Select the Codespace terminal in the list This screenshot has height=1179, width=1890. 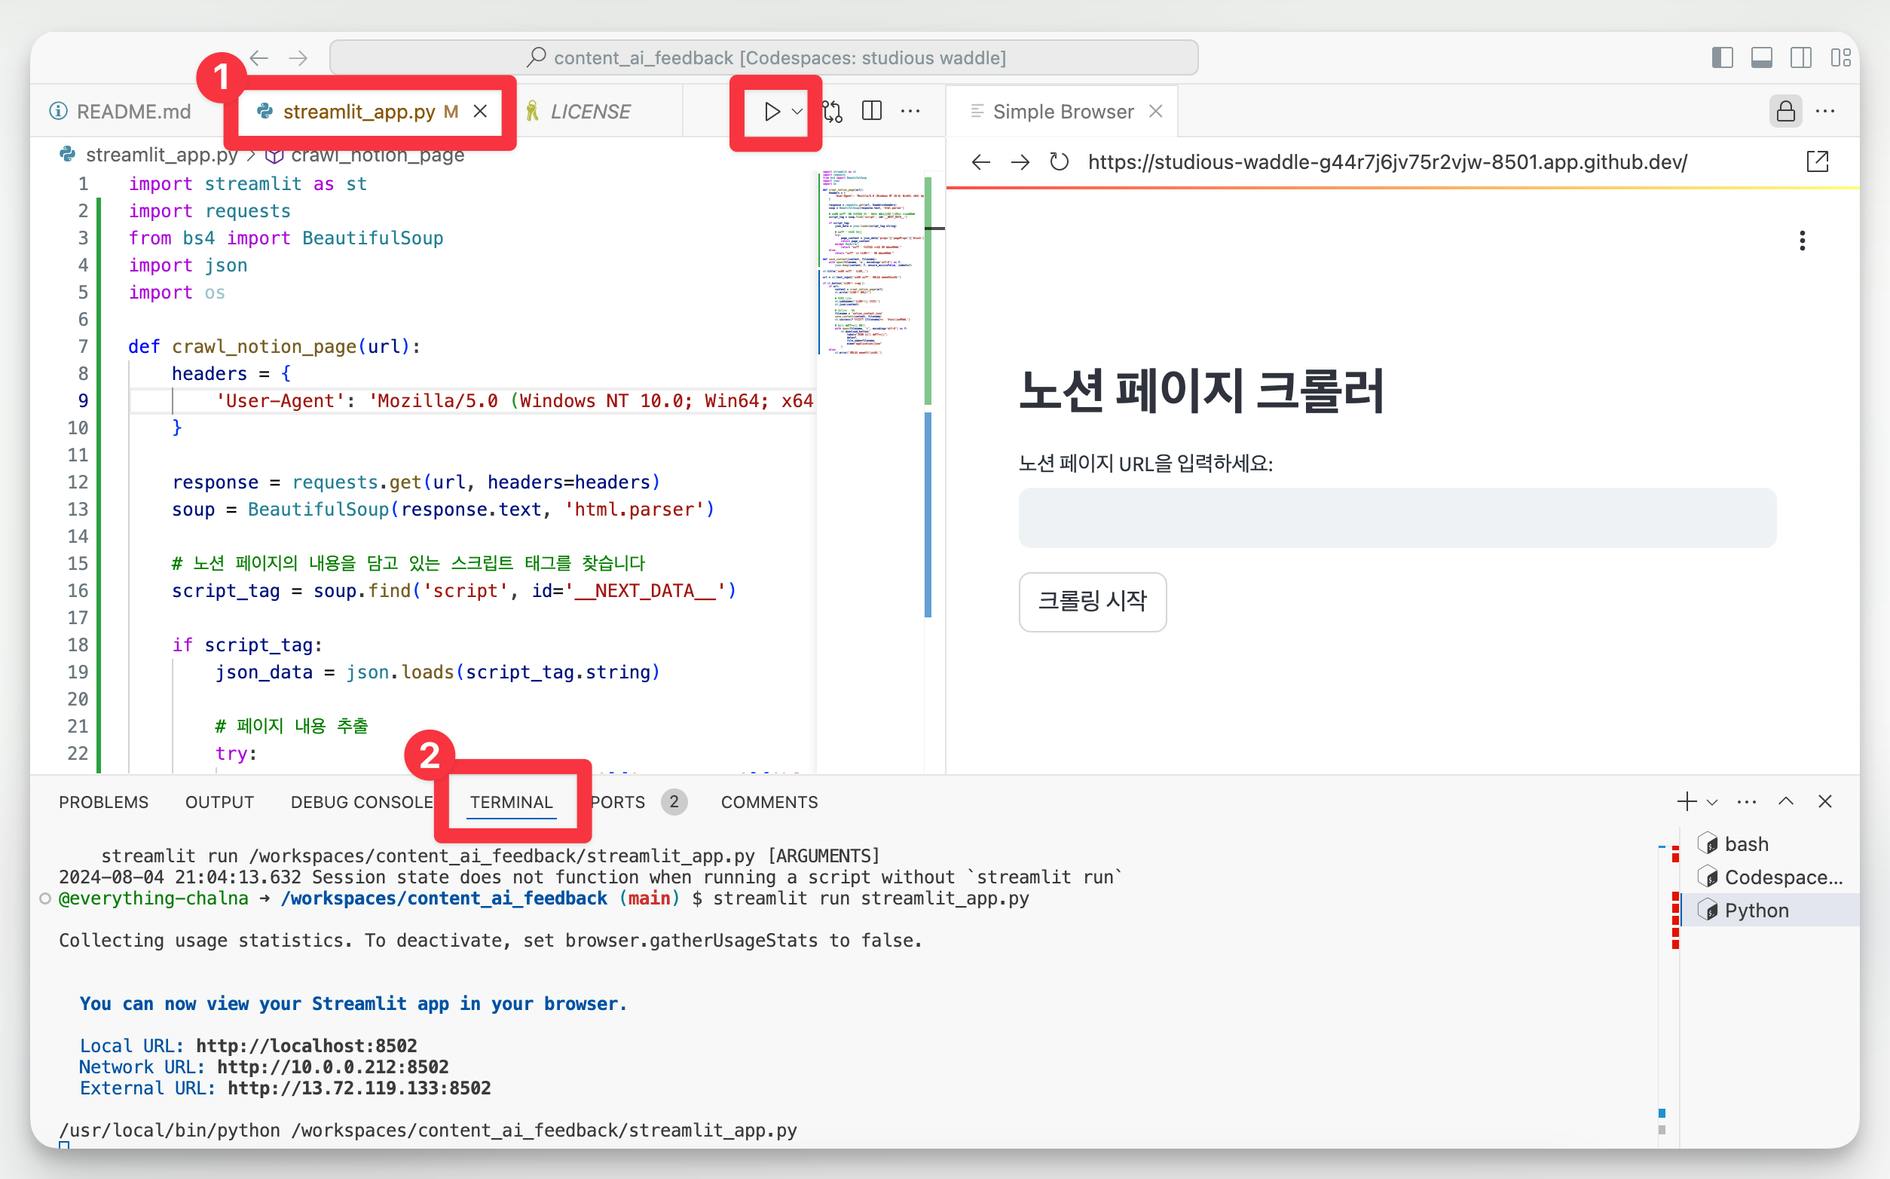click(1771, 877)
